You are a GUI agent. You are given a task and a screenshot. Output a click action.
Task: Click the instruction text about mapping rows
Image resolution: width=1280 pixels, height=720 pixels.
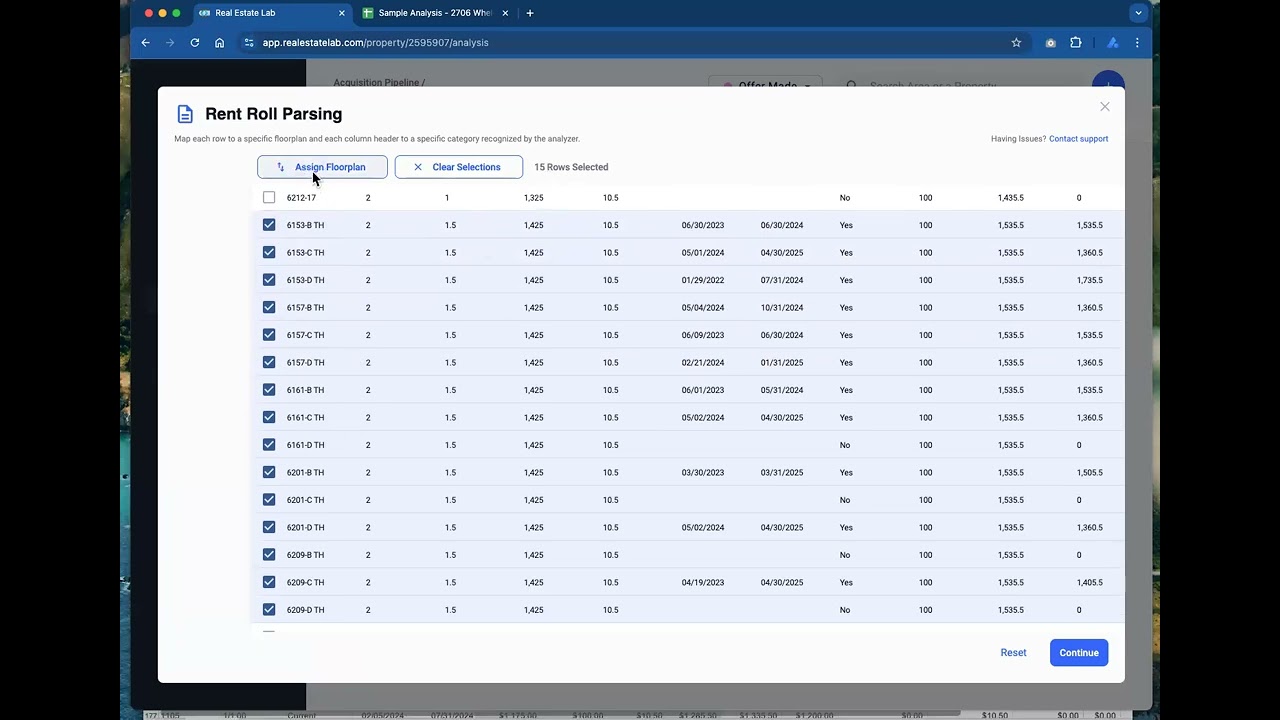pos(377,139)
